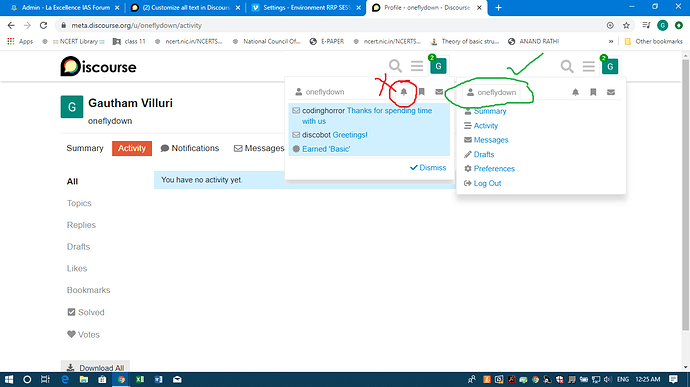Open Excel from the taskbar
This screenshot has width=690, height=387.
coord(140,380)
